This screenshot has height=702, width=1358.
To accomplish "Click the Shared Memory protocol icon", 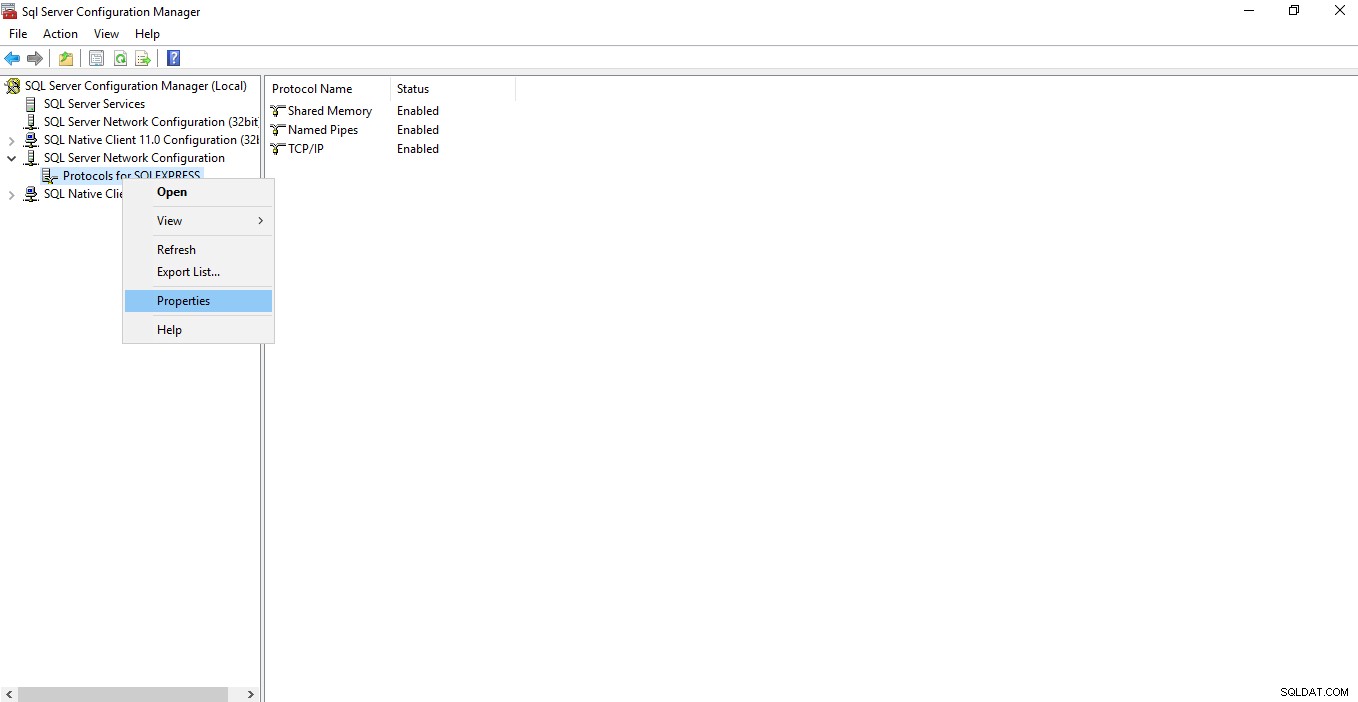I will coord(278,111).
